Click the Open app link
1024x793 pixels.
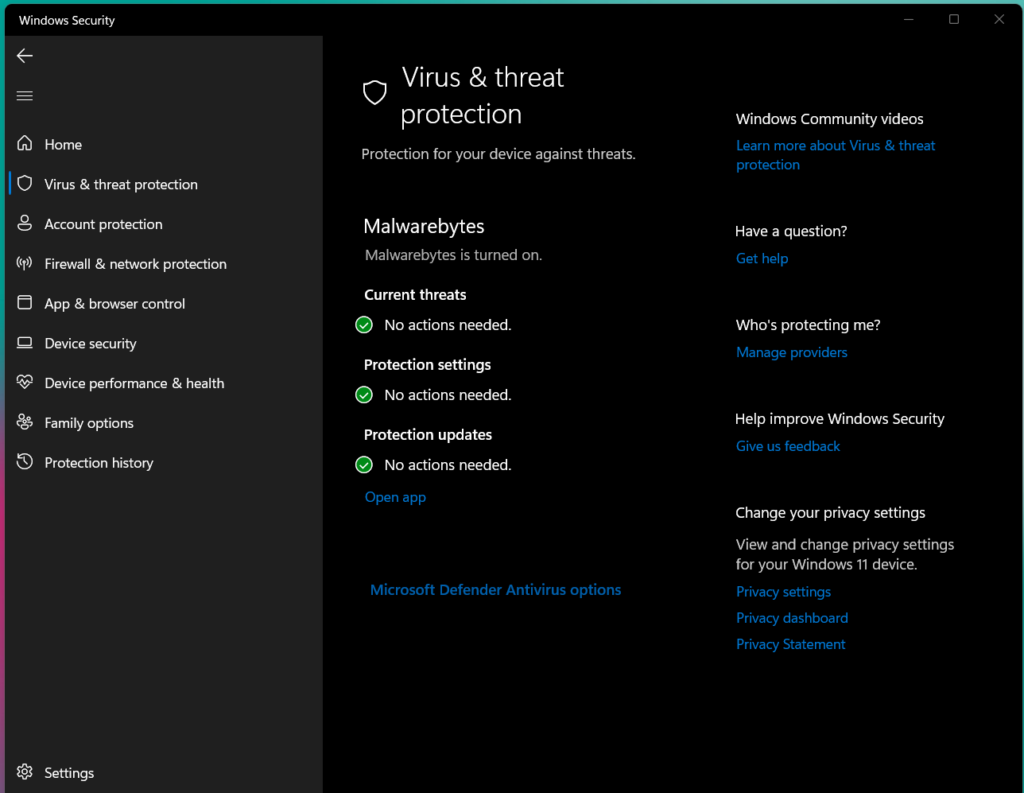(x=395, y=497)
